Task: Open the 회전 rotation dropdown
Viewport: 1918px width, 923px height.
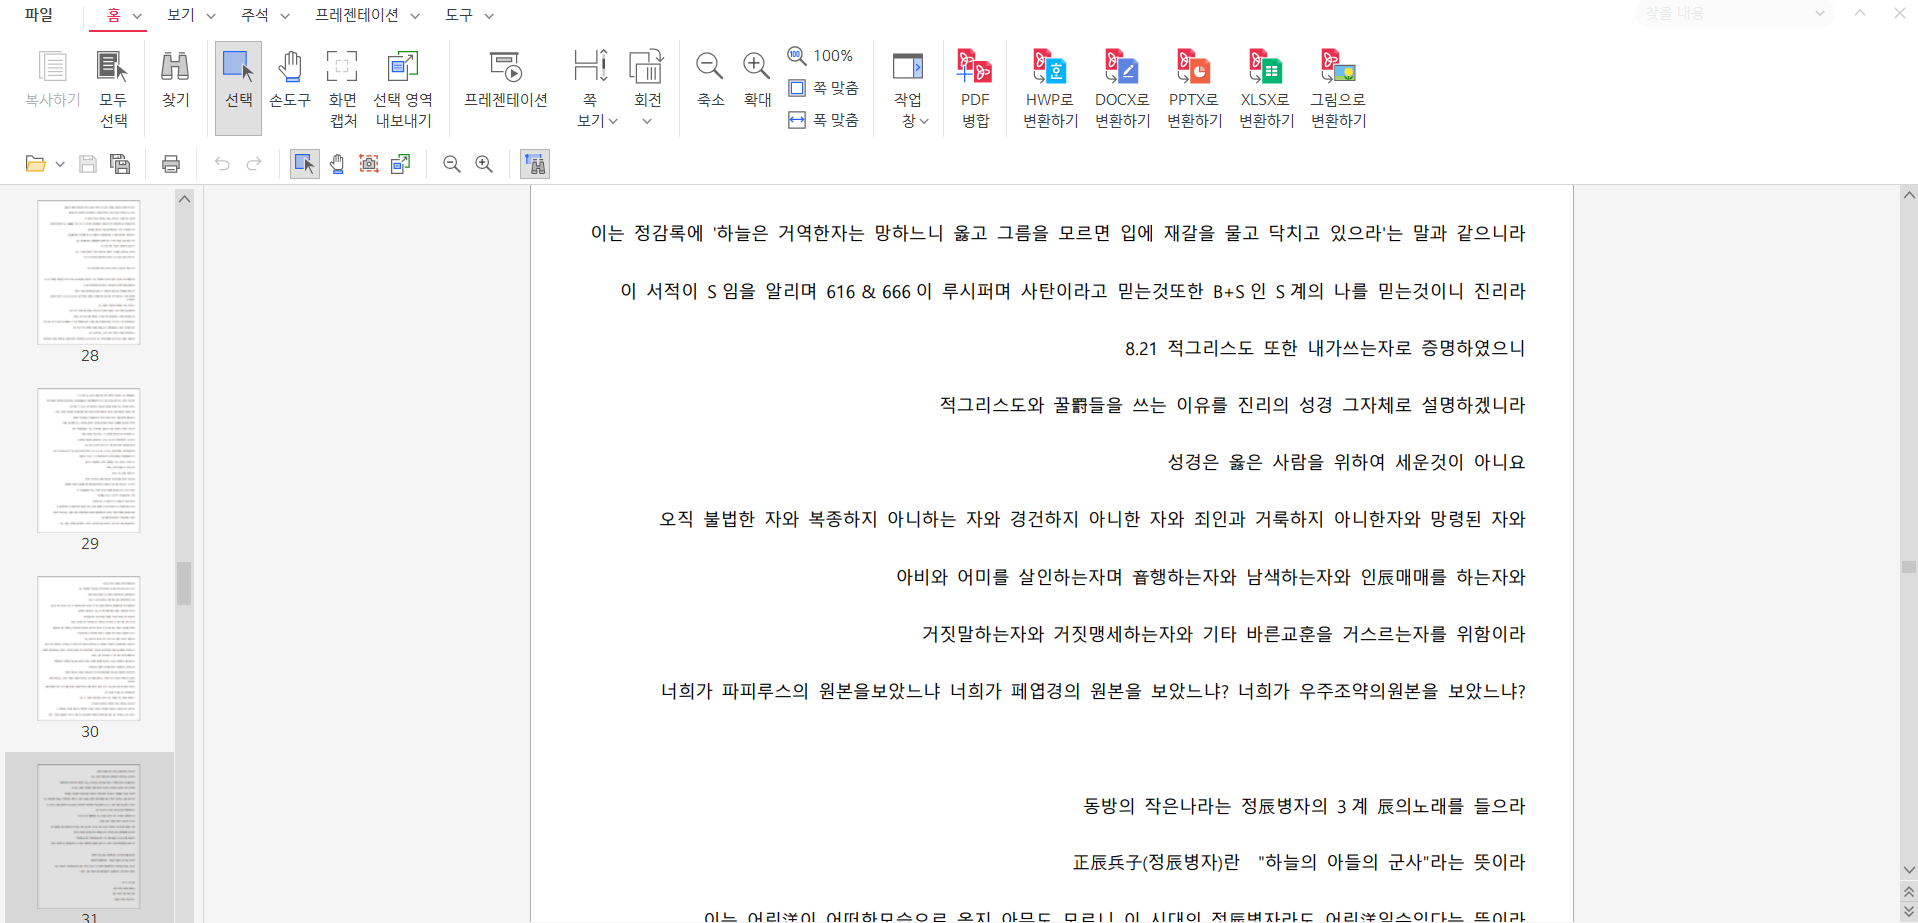Action: [x=647, y=120]
